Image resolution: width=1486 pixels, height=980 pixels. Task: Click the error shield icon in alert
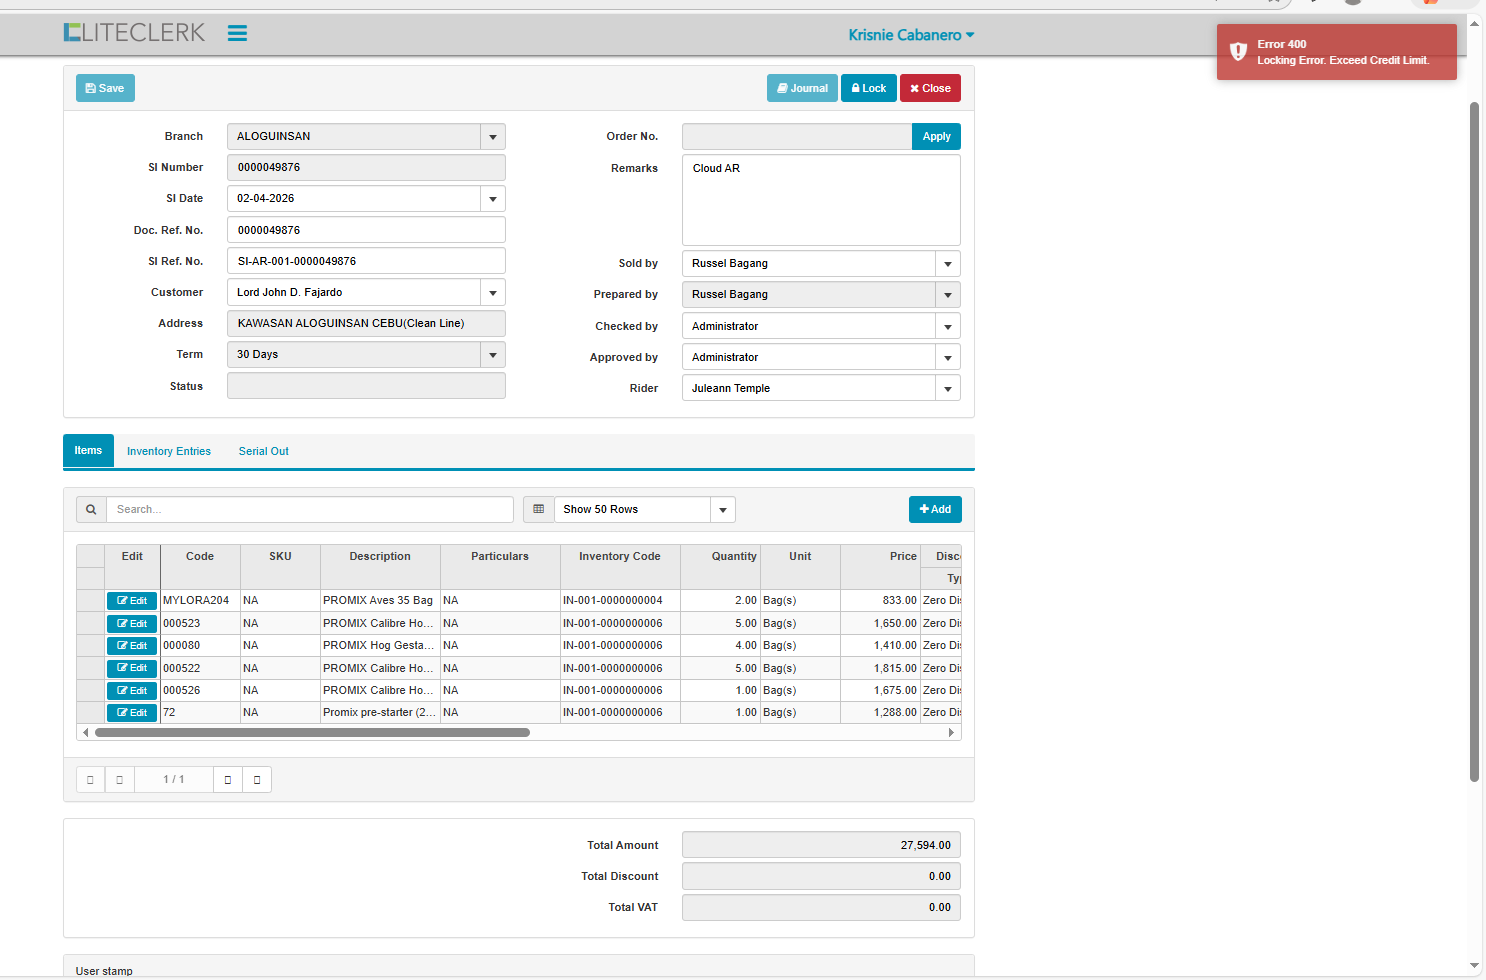point(1238,52)
